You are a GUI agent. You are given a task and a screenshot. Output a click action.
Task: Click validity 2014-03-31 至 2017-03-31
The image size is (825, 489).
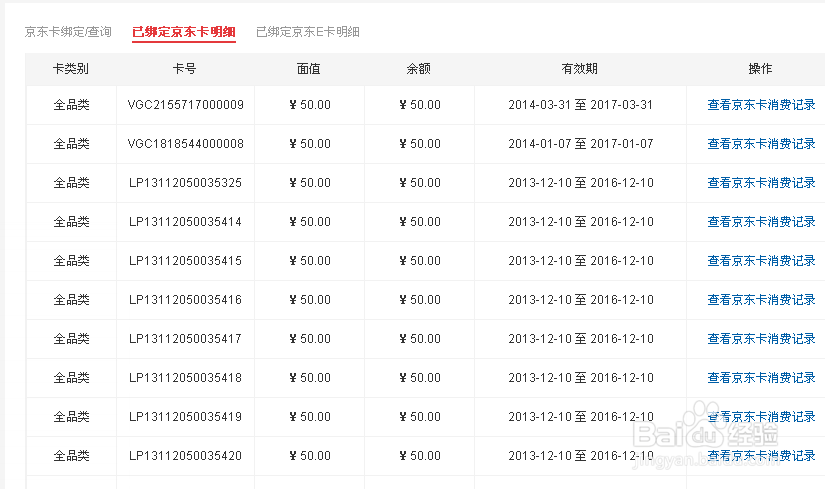580,105
